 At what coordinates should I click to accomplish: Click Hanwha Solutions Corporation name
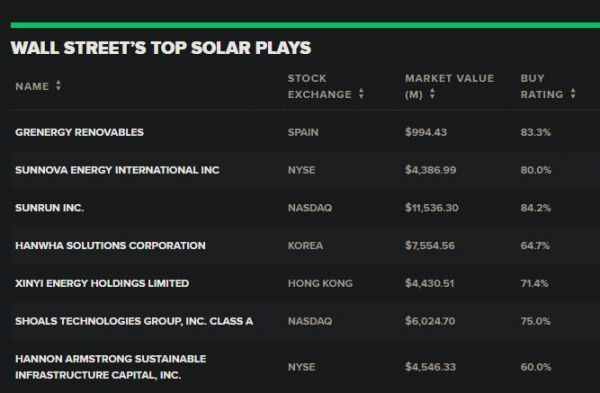pos(110,245)
